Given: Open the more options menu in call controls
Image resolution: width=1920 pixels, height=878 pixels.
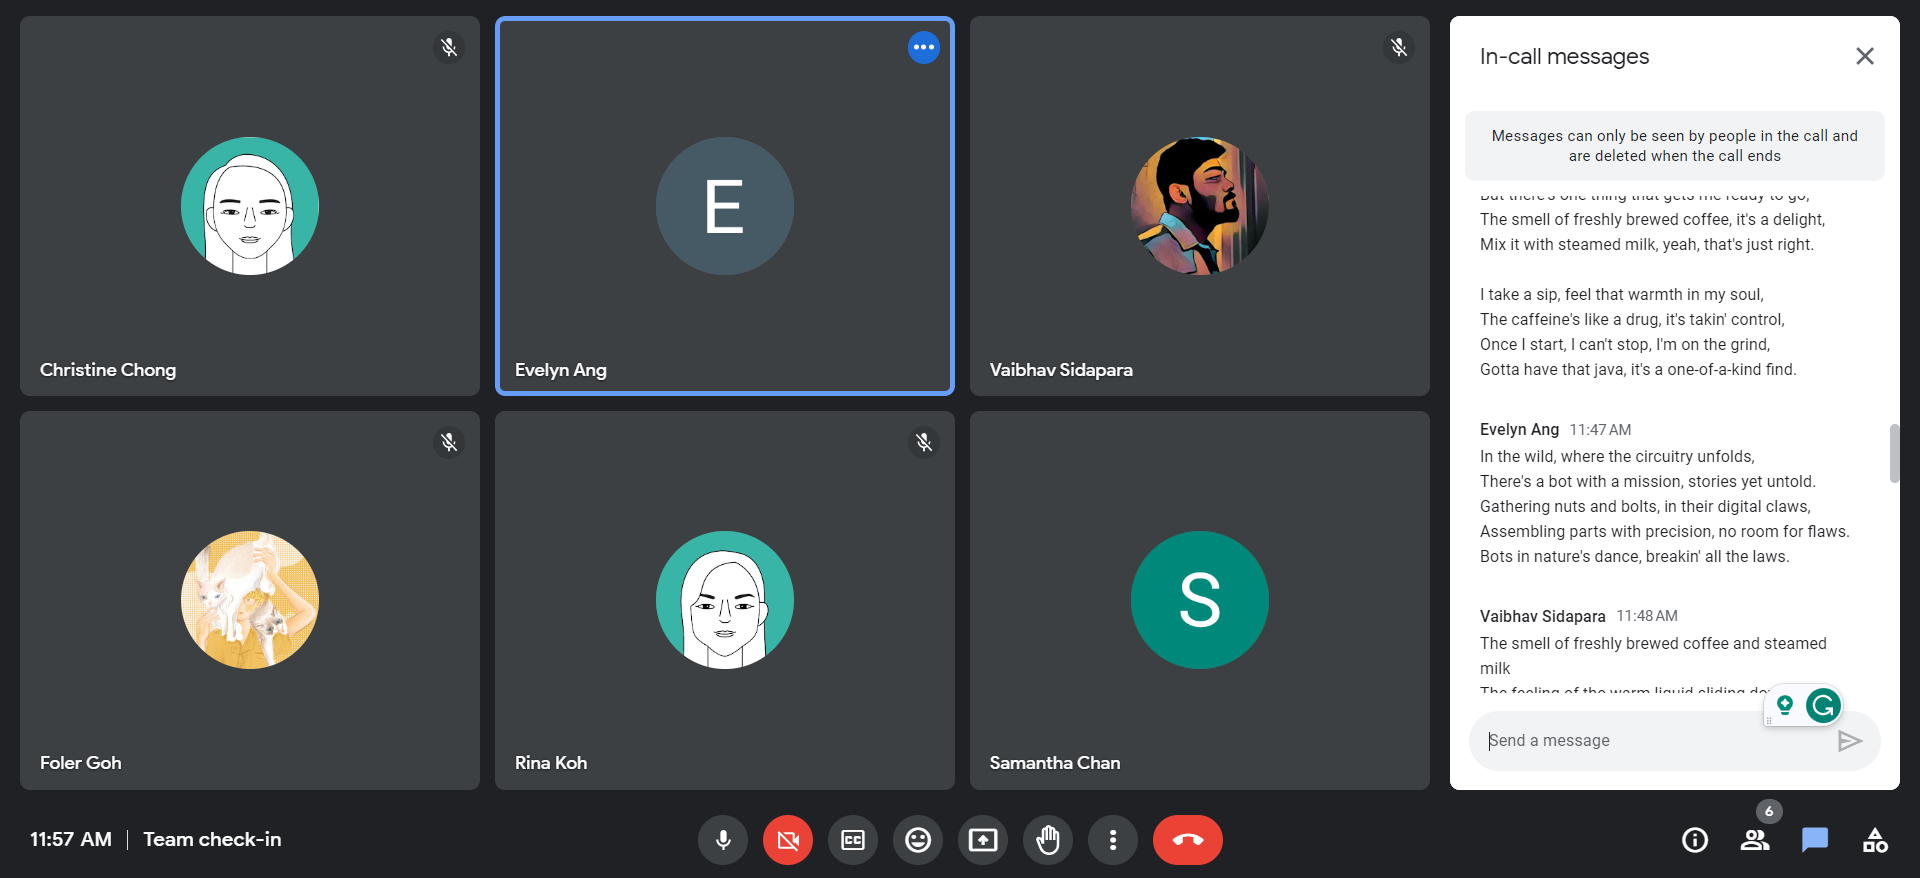Looking at the screenshot, I should pos(1113,840).
